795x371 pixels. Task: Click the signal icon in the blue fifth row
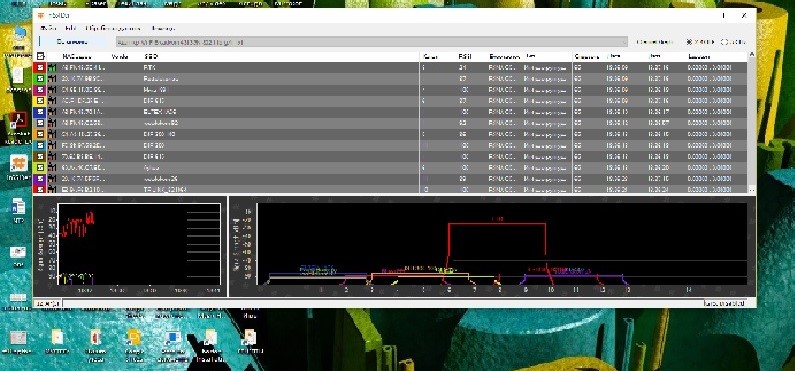point(52,112)
